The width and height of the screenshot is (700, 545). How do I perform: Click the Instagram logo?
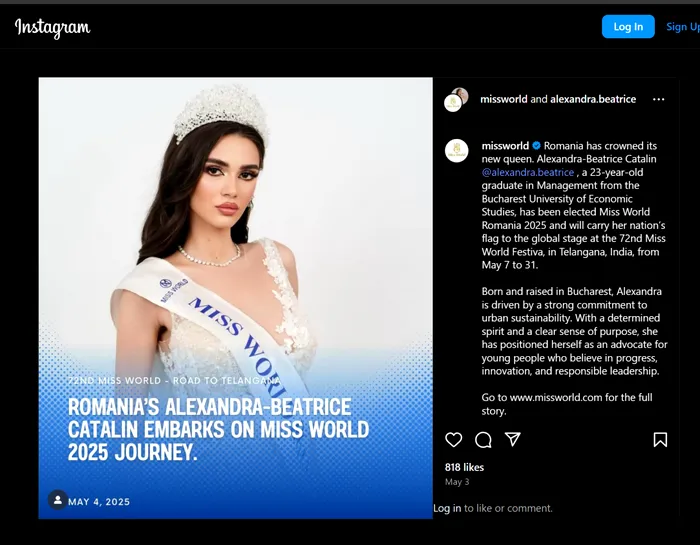(52, 28)
